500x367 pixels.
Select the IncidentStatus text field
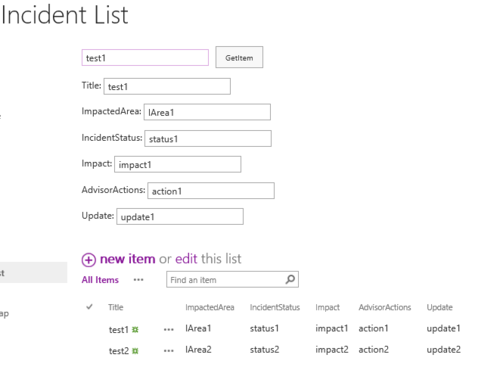pyautogui.click(x=208, y=138)
